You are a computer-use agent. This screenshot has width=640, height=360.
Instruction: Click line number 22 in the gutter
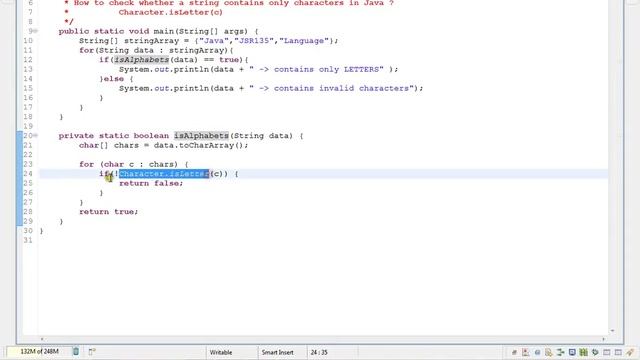28,155
